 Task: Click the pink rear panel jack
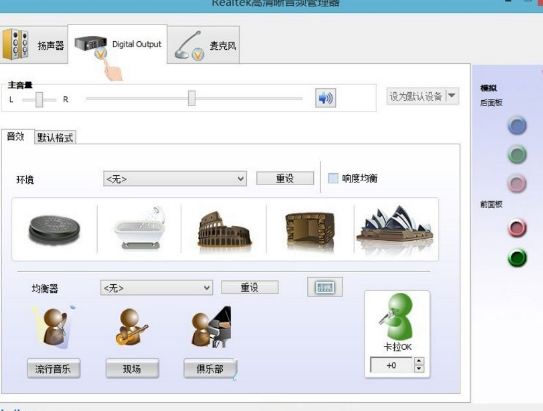tap(517, 184)
